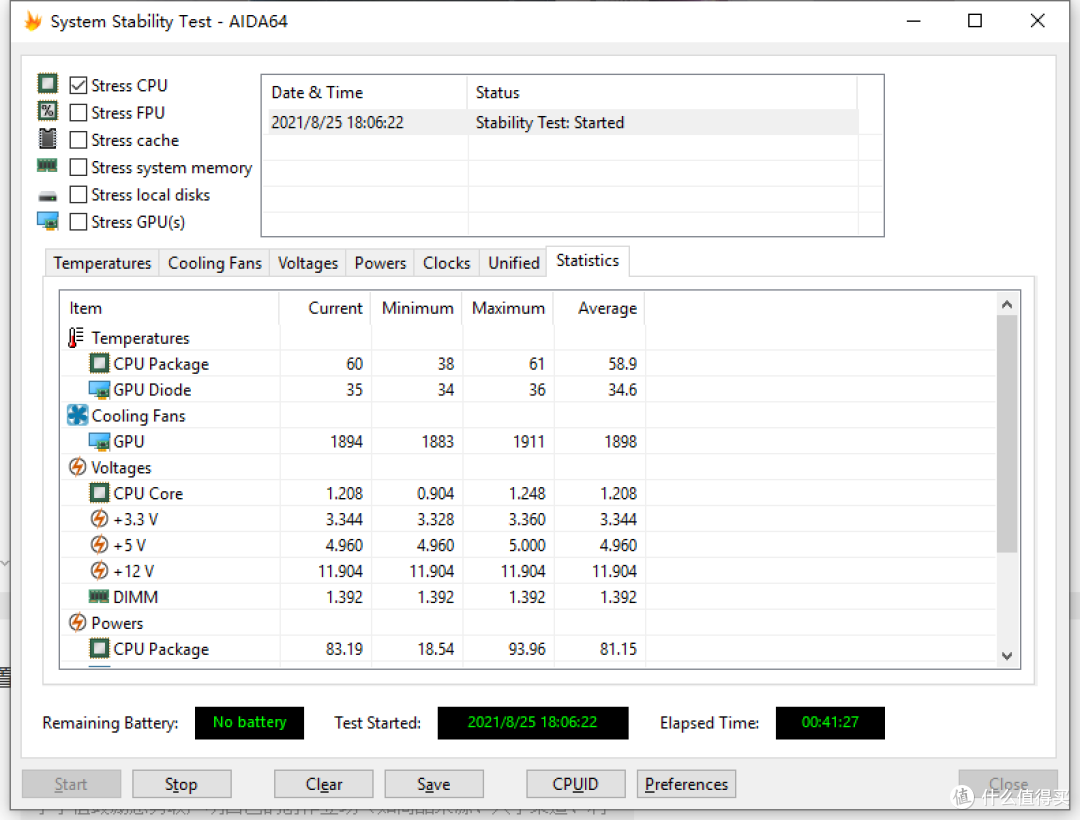This screenshot has height=820, width=1080.
Task: Select the Clocks tab
Action: 446,263
